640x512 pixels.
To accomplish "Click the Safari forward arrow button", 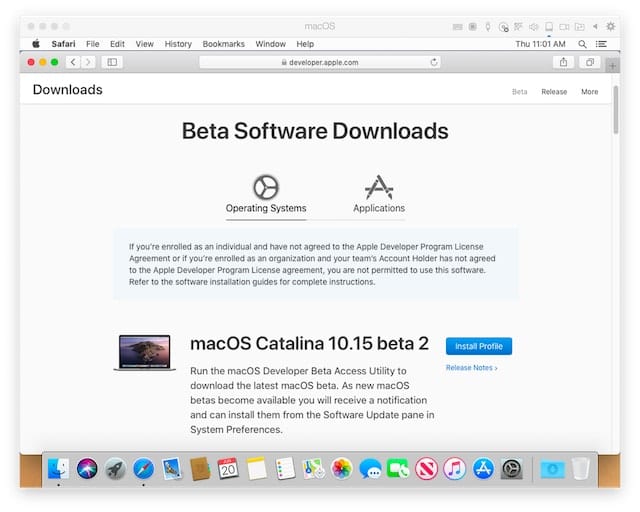I will click(x=88, y=62).
